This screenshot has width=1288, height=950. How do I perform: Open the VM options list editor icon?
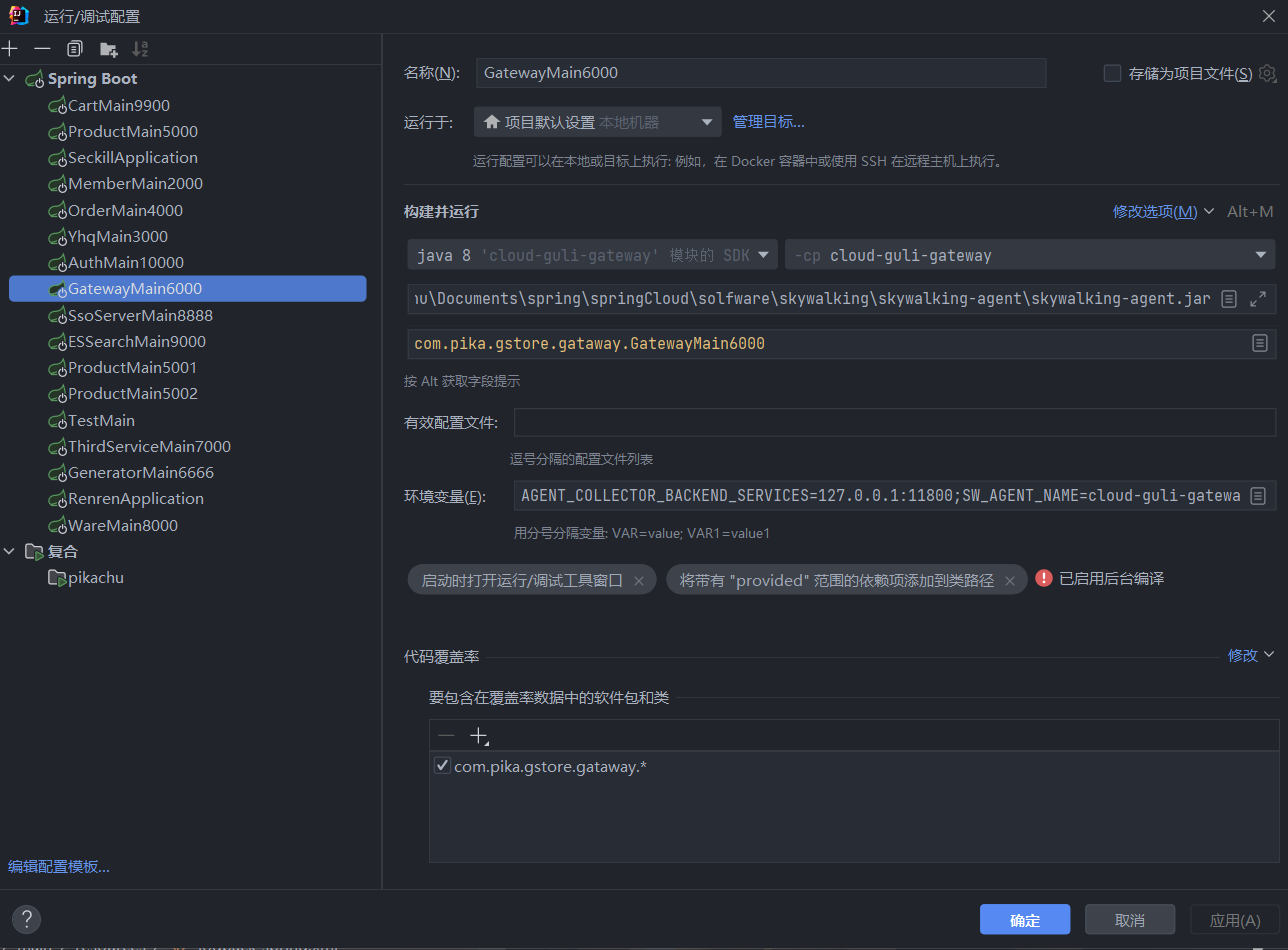pyautogui.click(x=1230, y=298)
